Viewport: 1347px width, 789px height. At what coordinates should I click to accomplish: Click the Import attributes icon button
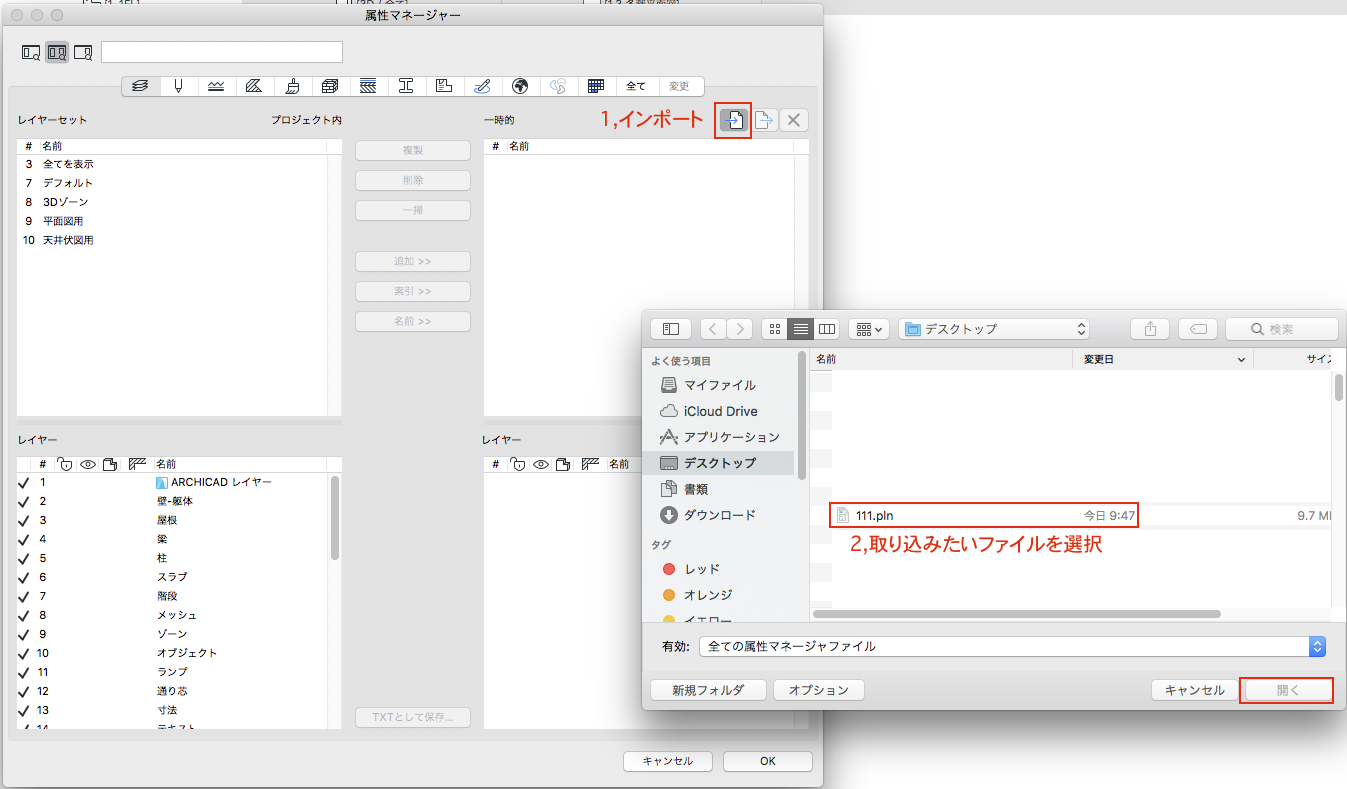734,120
